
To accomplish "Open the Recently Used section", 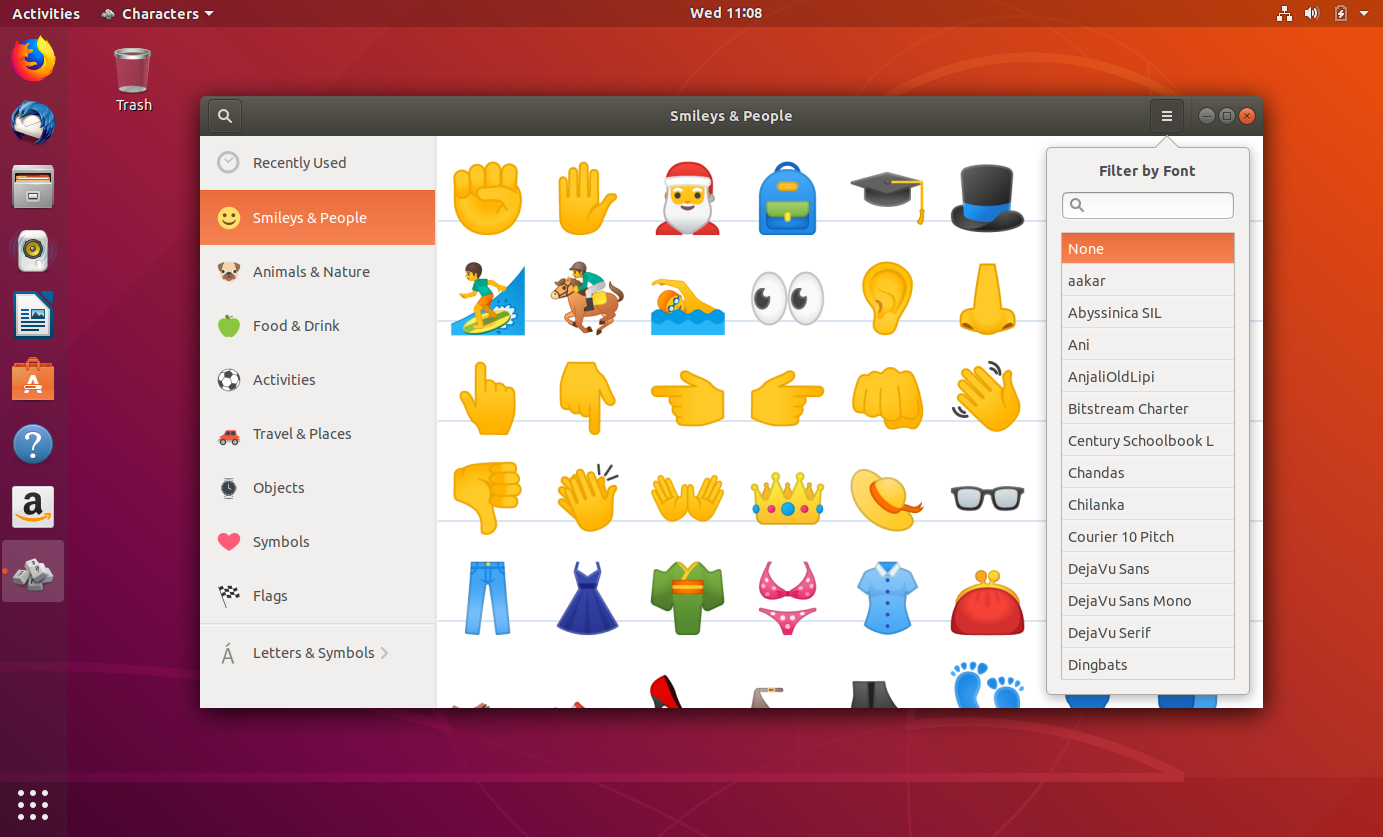I will point(299,162).
